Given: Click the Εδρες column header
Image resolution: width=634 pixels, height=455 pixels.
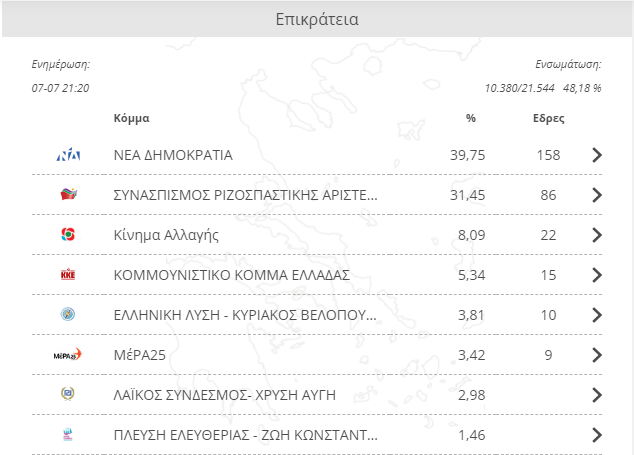Looking at the screenshot, I should (x=549, y=118).
